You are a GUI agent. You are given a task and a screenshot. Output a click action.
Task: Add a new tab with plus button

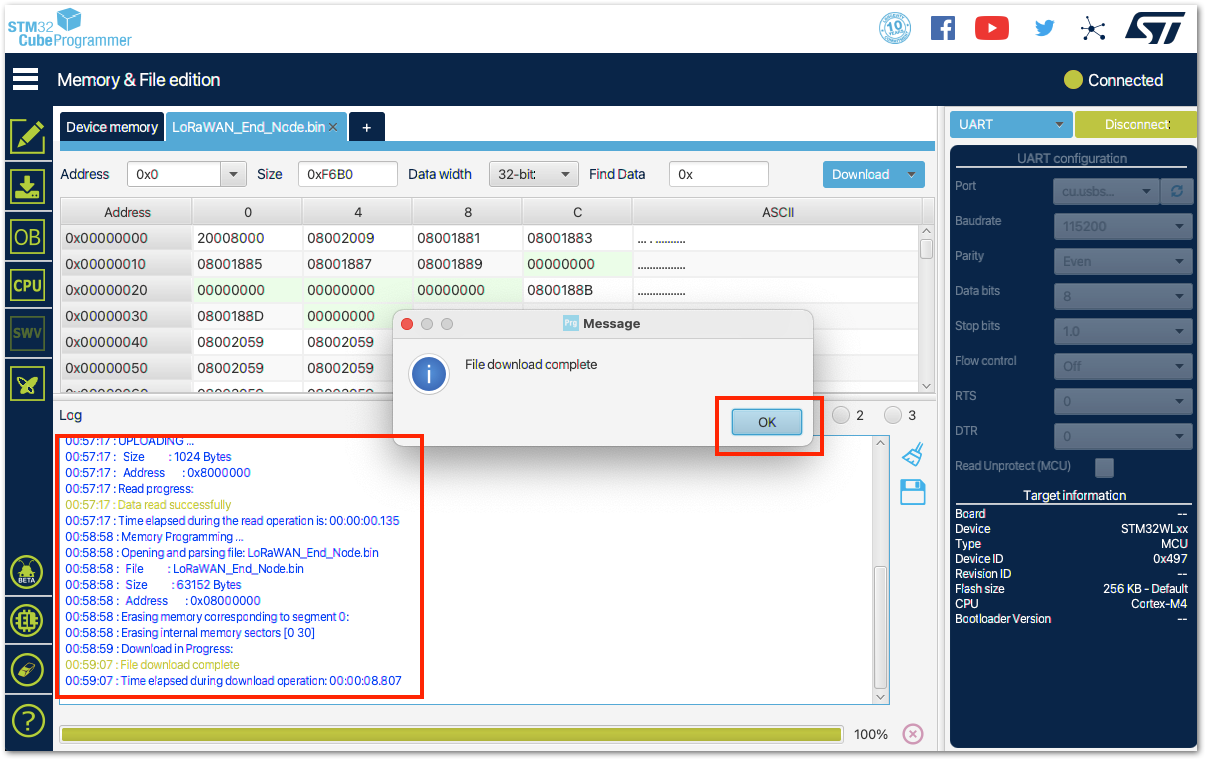(x=366, y=127)
